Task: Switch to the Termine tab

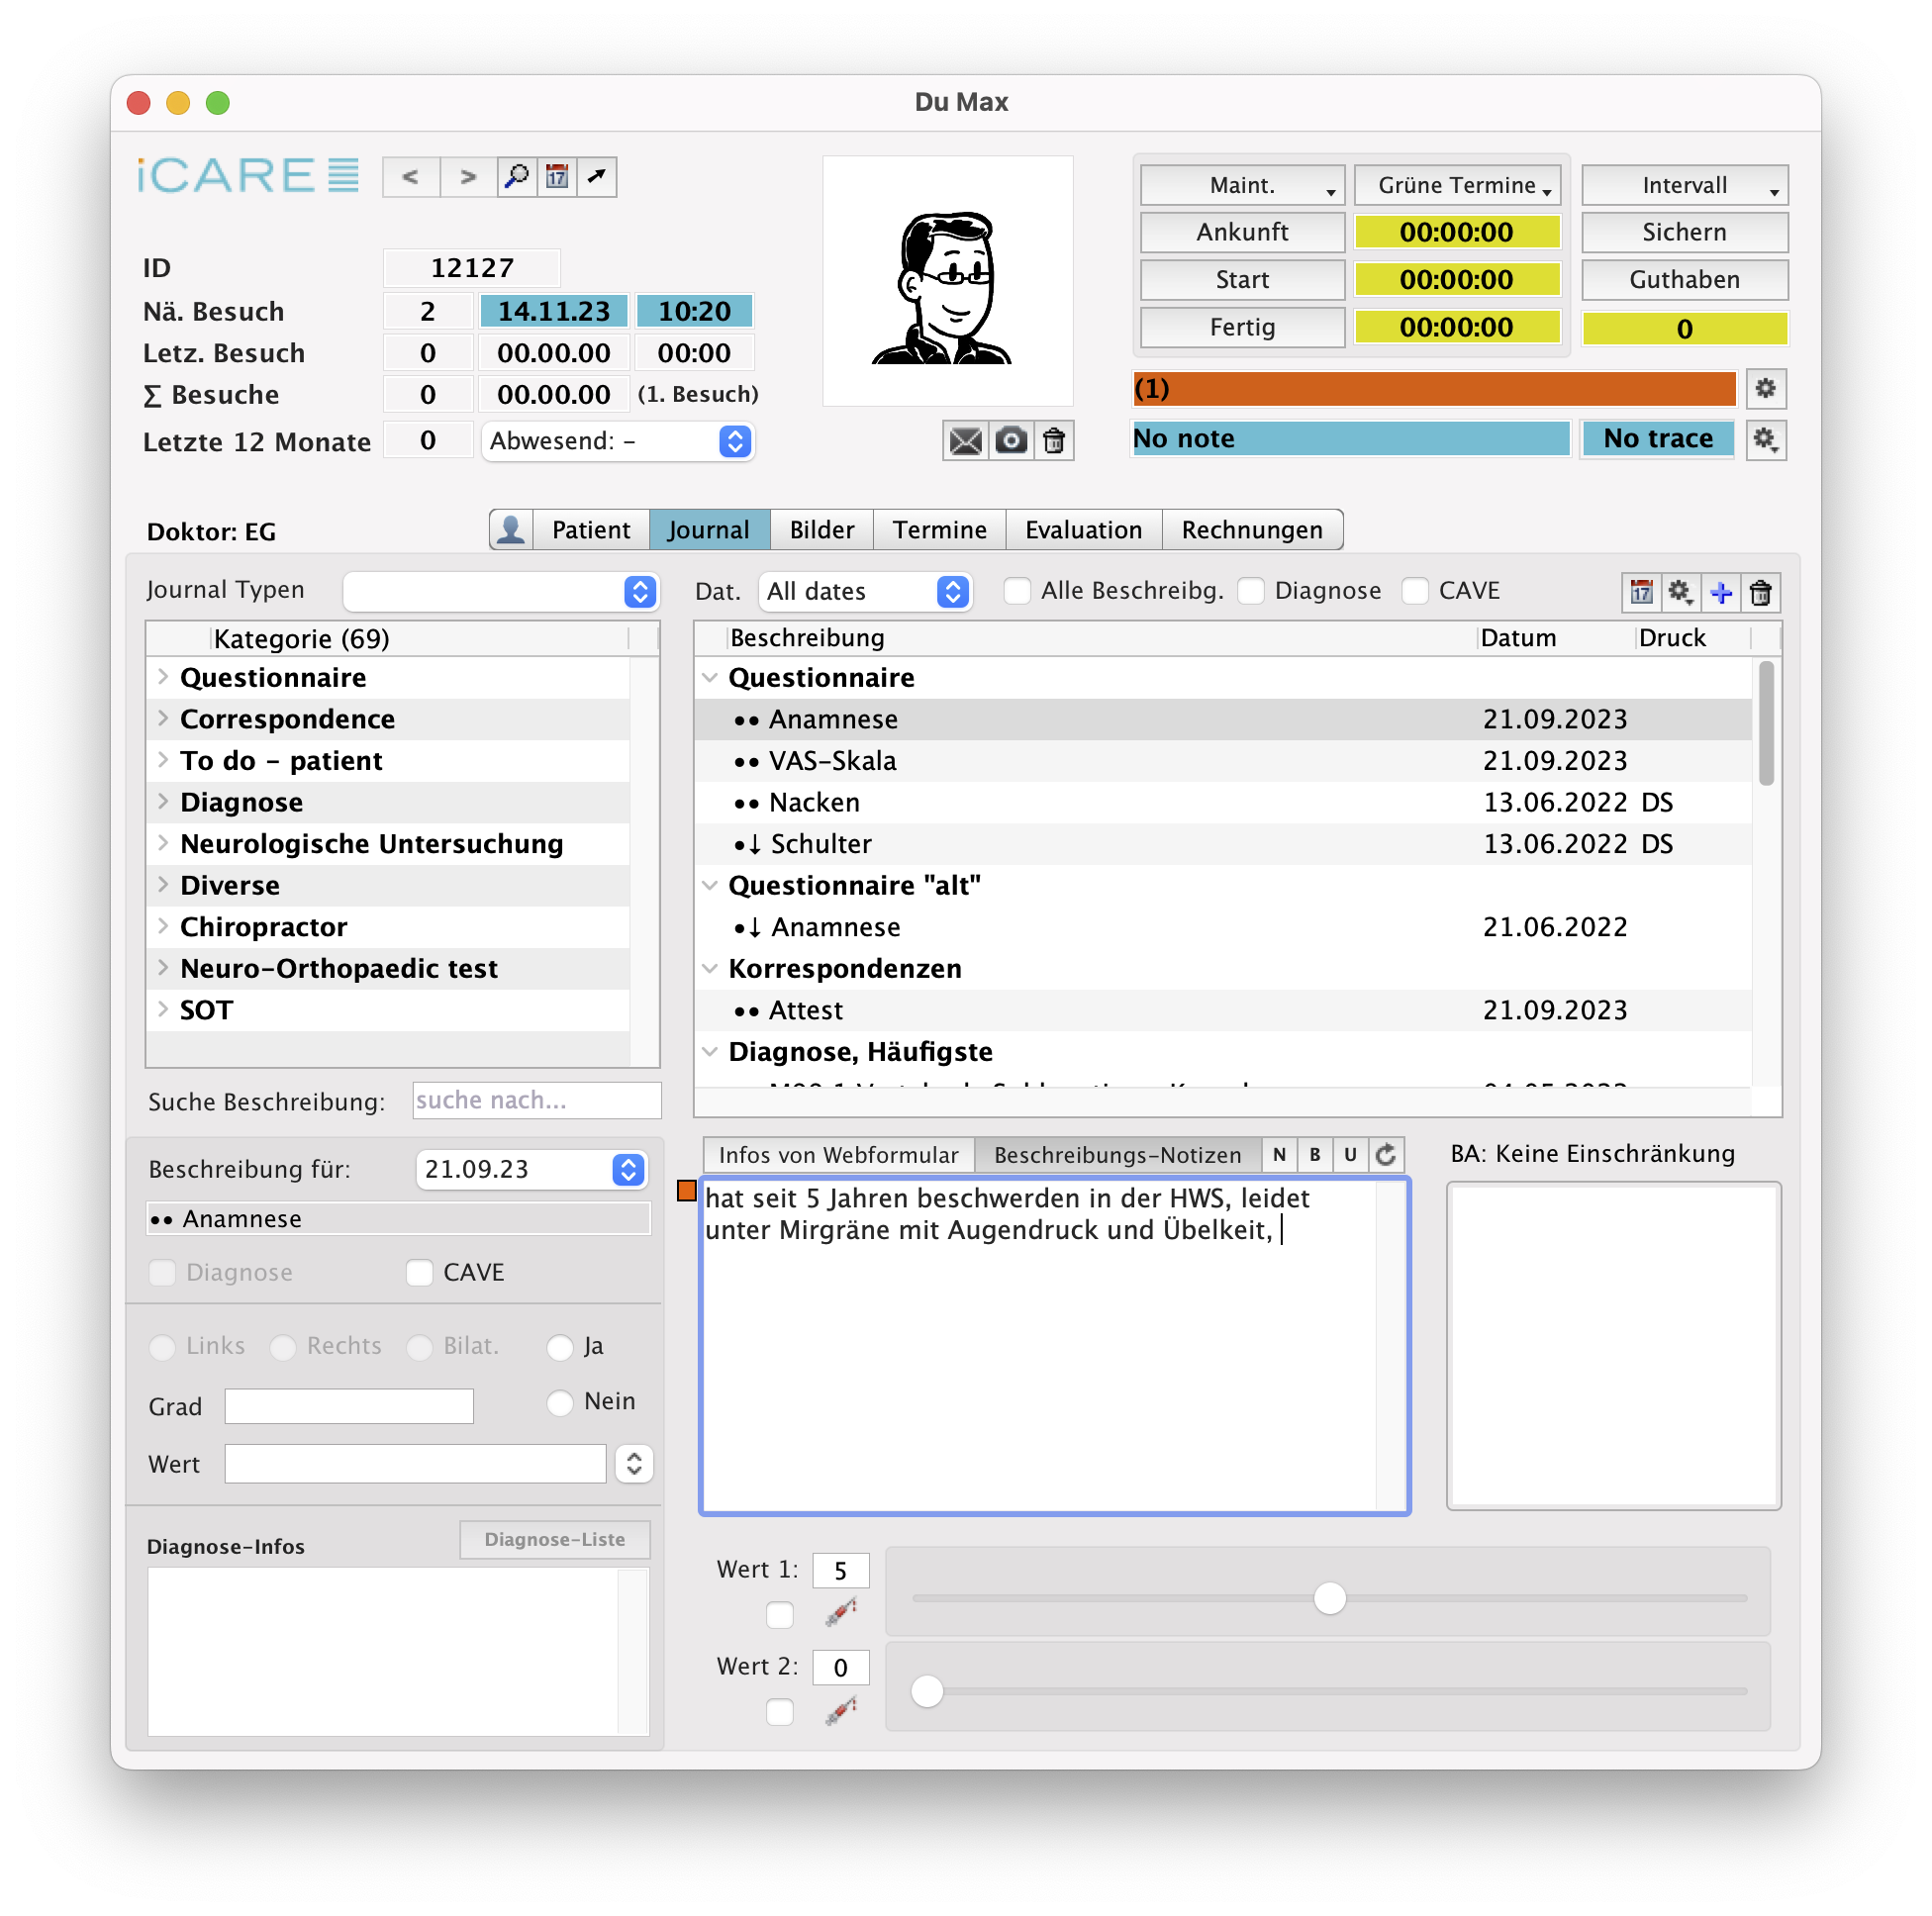Action: pos(939,530)
